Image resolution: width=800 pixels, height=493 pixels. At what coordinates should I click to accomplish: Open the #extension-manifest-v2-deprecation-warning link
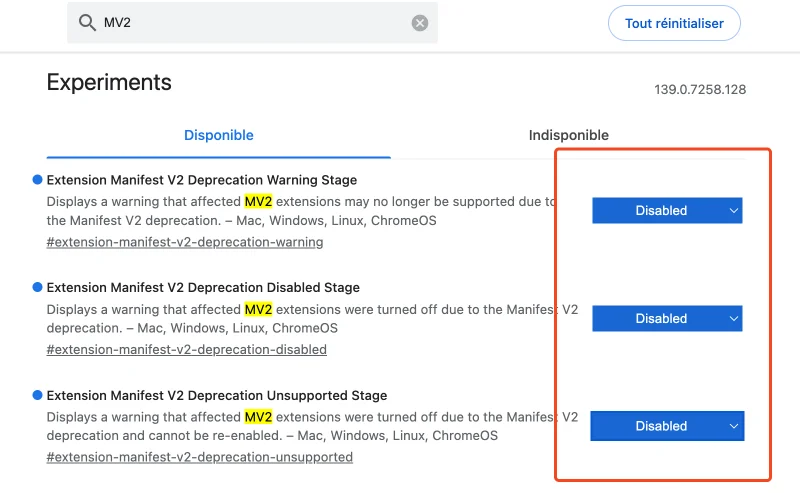(185, 242)
